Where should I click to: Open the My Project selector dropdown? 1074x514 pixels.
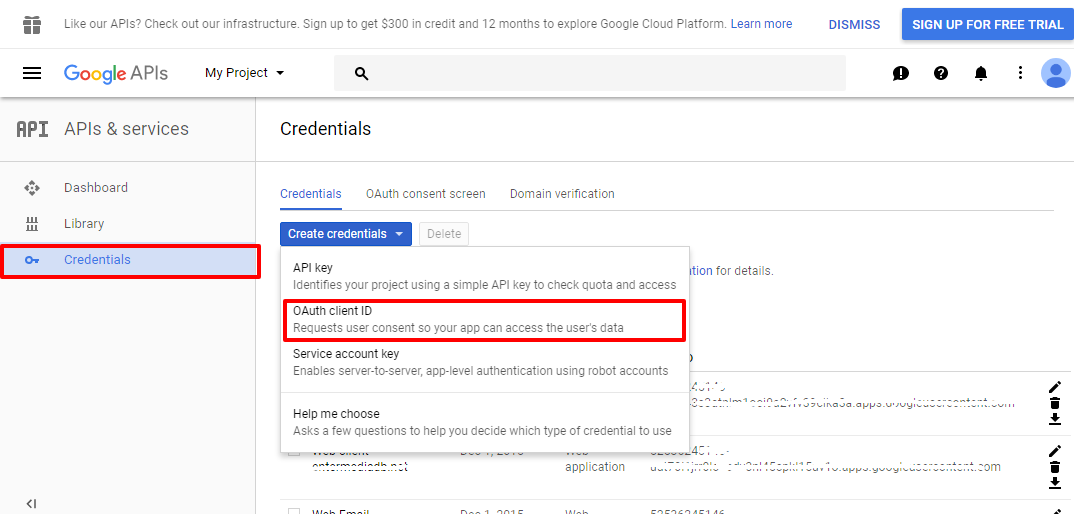[245, 73]
